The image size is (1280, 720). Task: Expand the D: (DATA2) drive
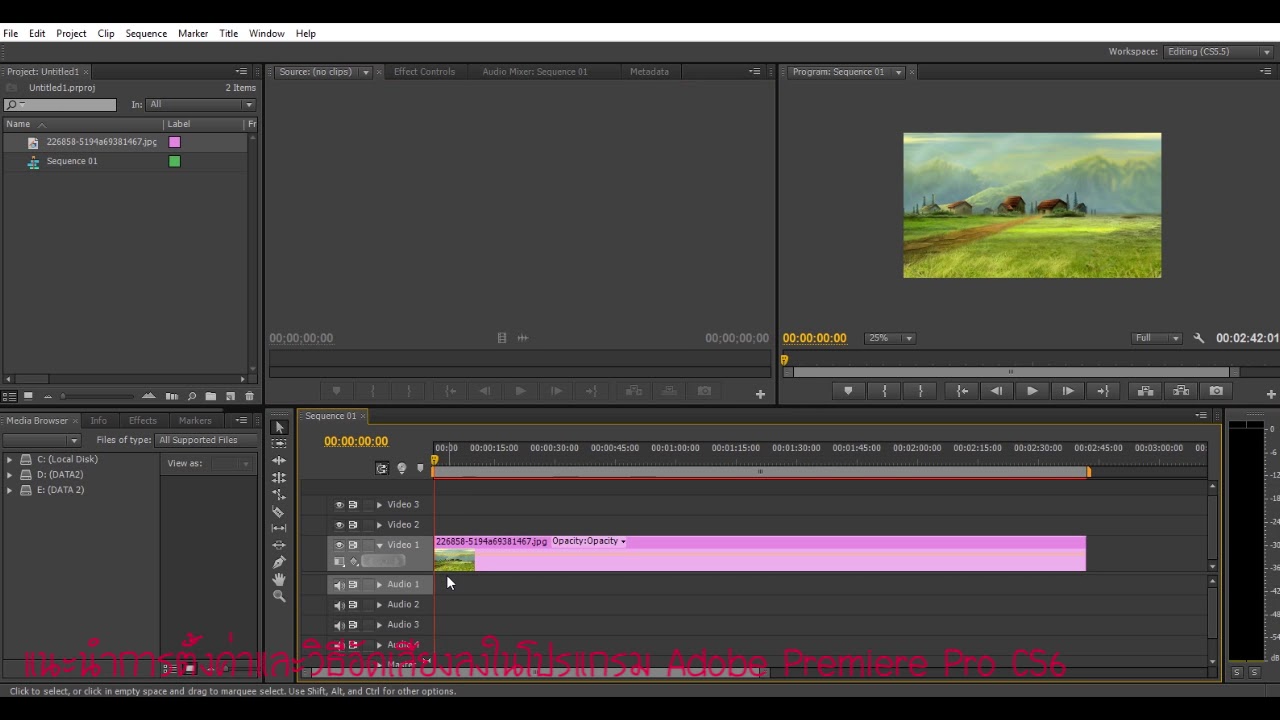(x=10, y=475)
